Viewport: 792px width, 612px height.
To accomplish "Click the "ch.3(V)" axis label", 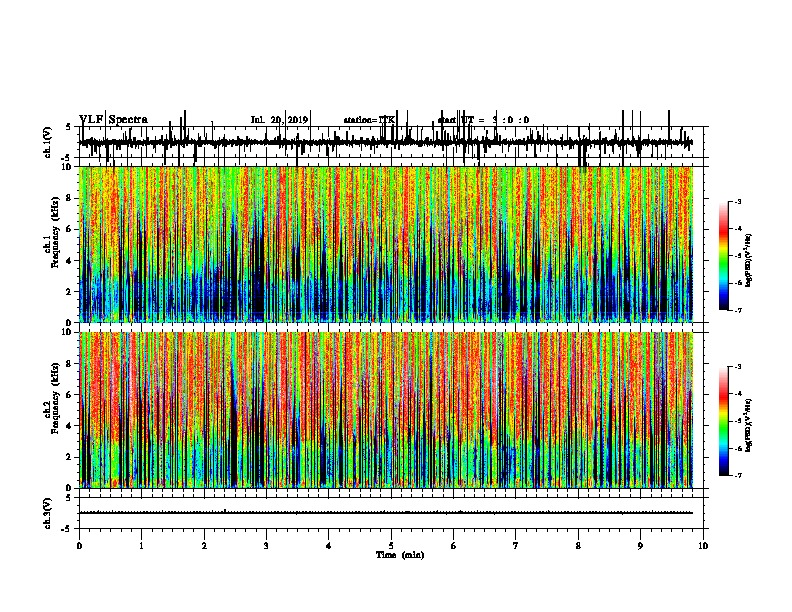I will coord(48,513).
